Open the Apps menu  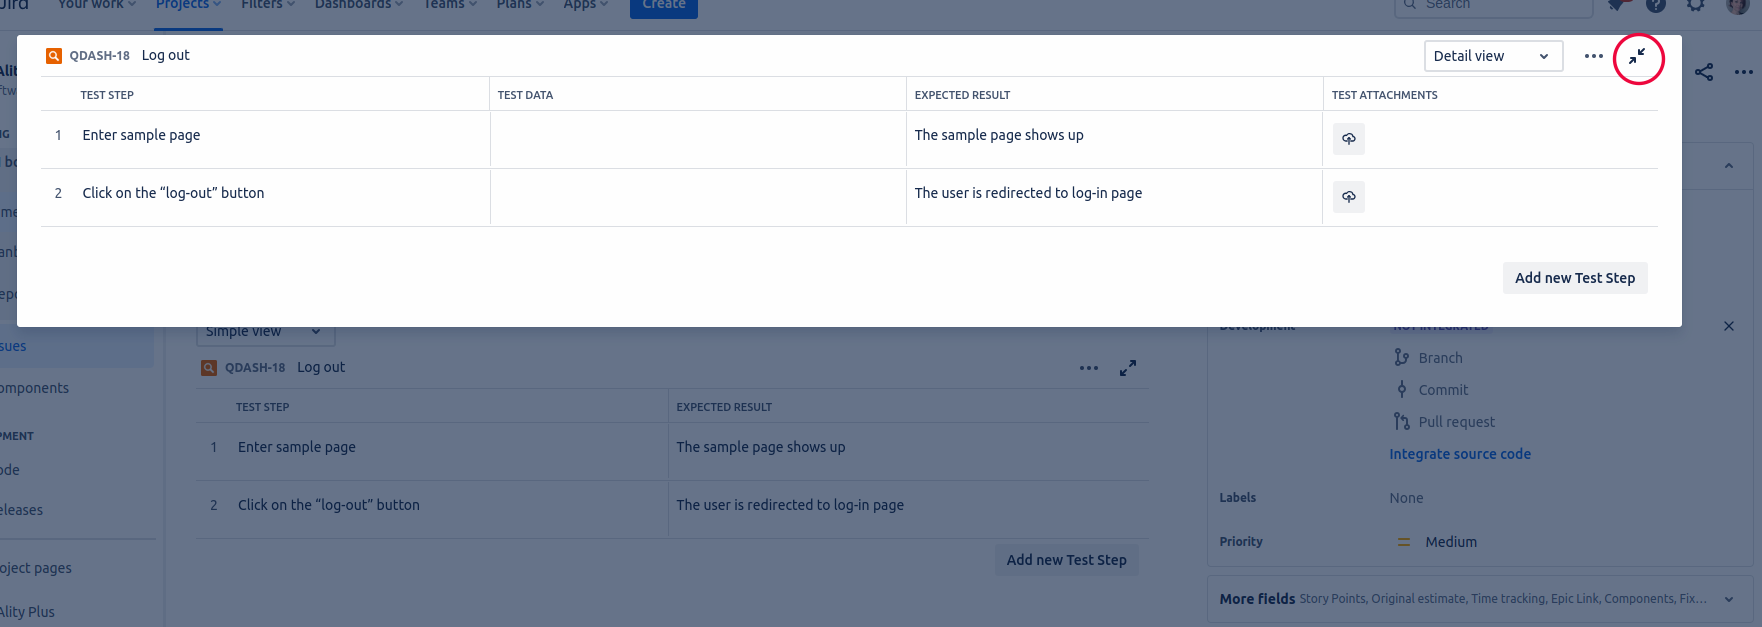pos(586,5)
